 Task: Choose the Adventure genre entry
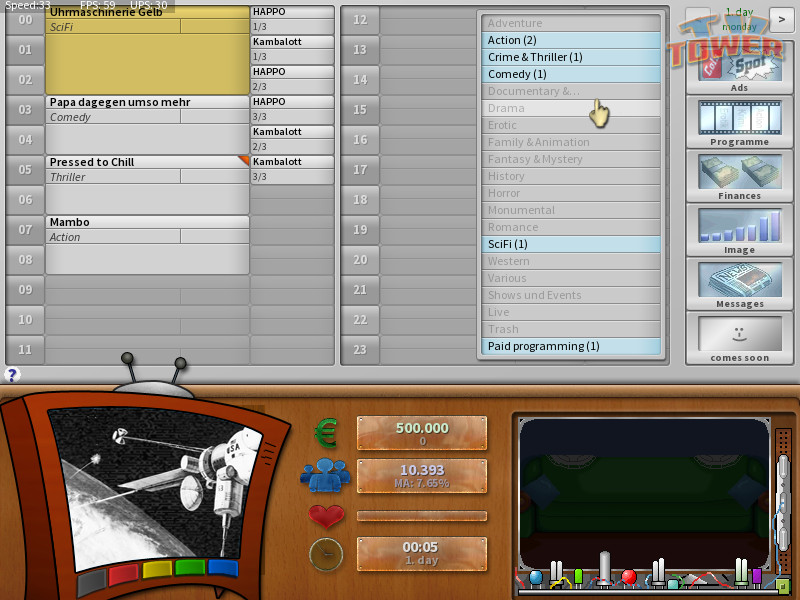(571, 23)
